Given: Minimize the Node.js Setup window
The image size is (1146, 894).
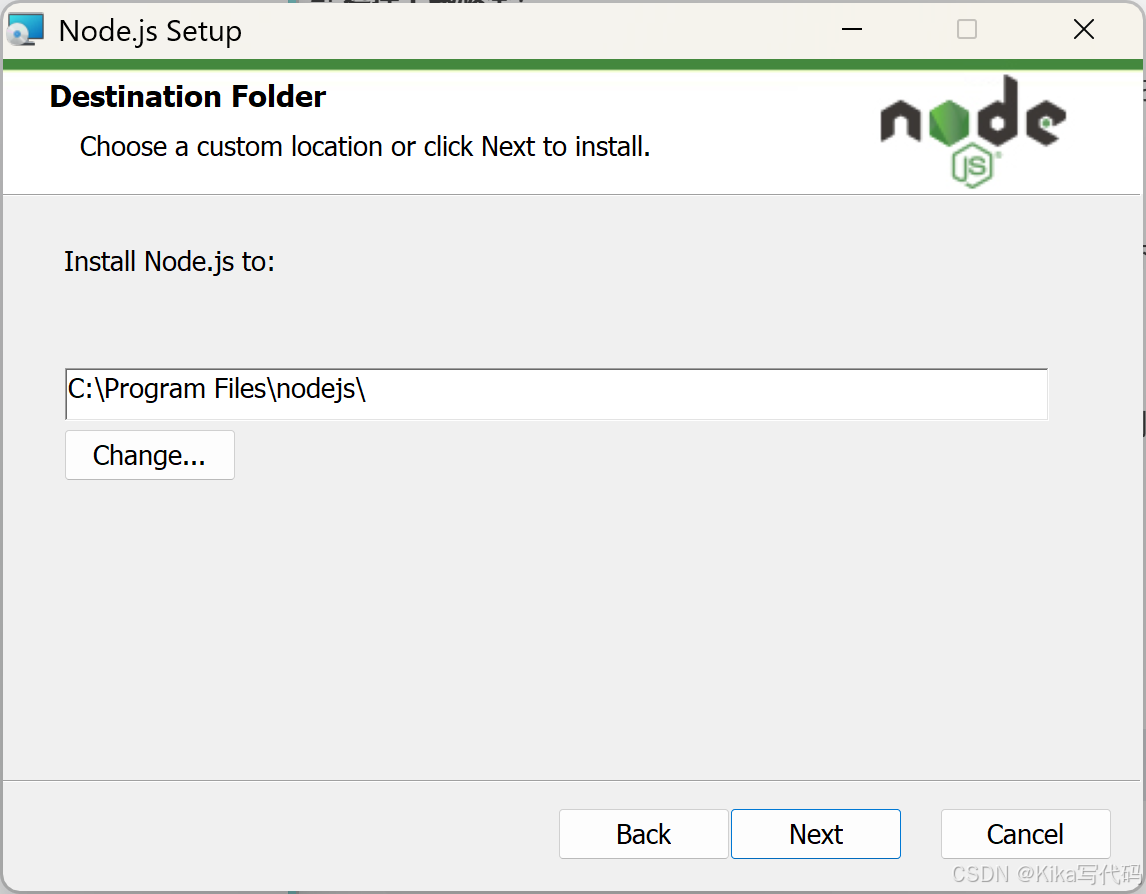Looking at the screenshot, I should coord(852,29).
